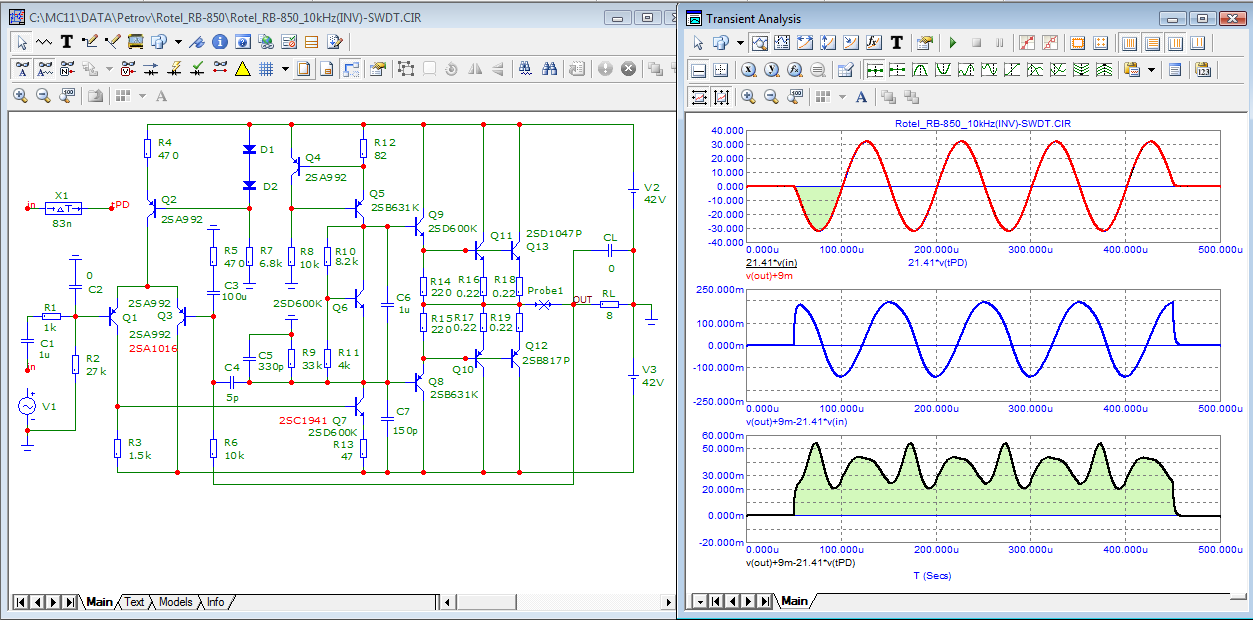
Task: Open dropdown next to analysis color squares icon
Action: [x=842, y=97]
